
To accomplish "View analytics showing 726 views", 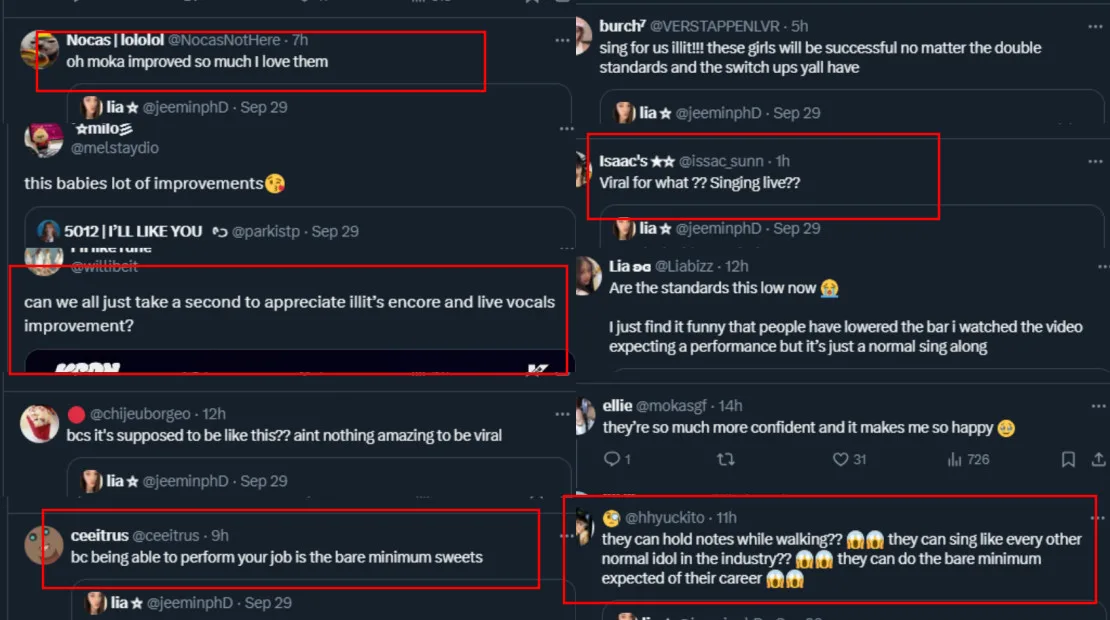I will tap(955, 459).
